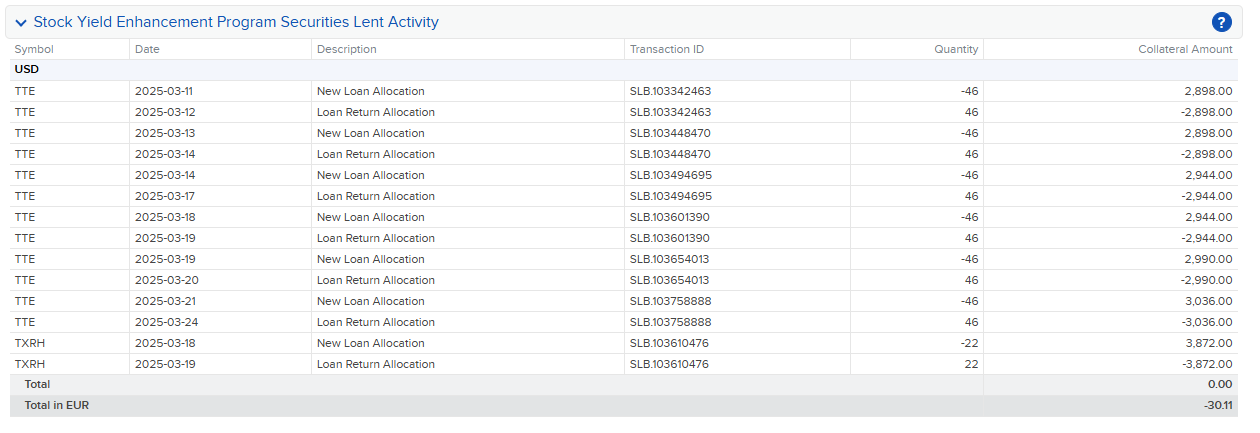Select the date cell 2025-03-24
Image resolution: width=1260 pixels, height=433 pixels.
pos(165,322)
